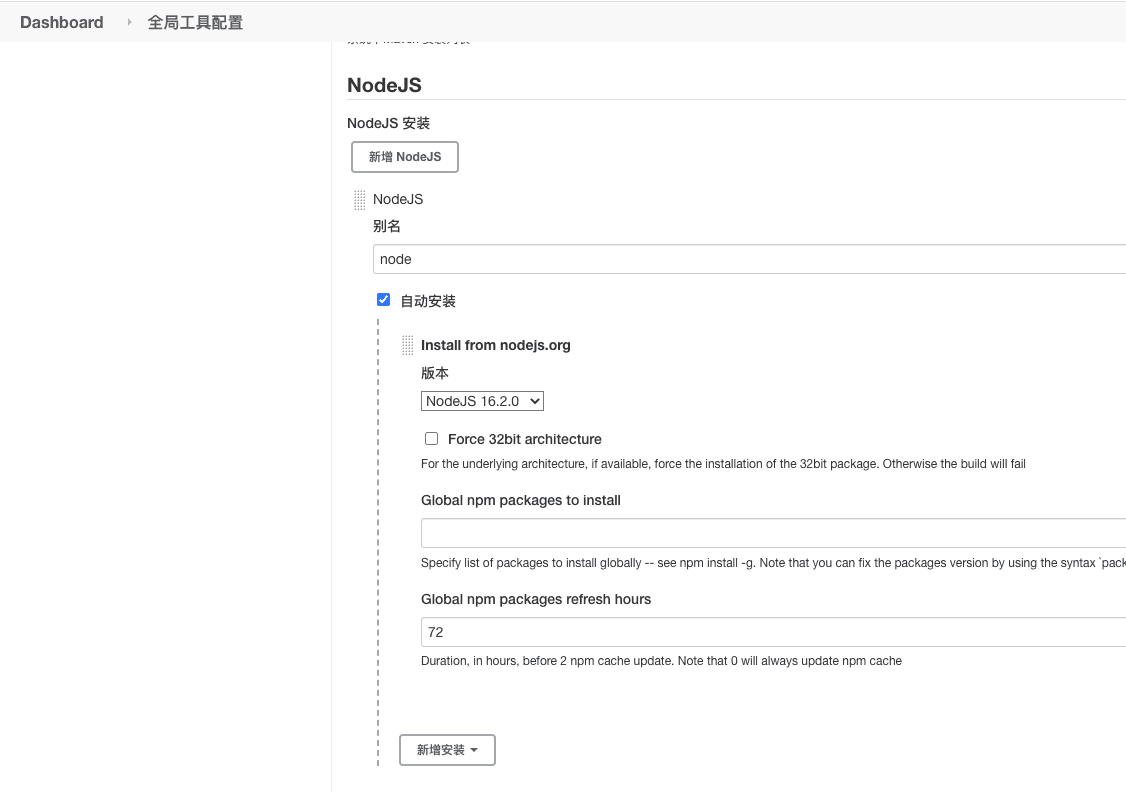Focus the Global npm packages to install field

(773, 534)
